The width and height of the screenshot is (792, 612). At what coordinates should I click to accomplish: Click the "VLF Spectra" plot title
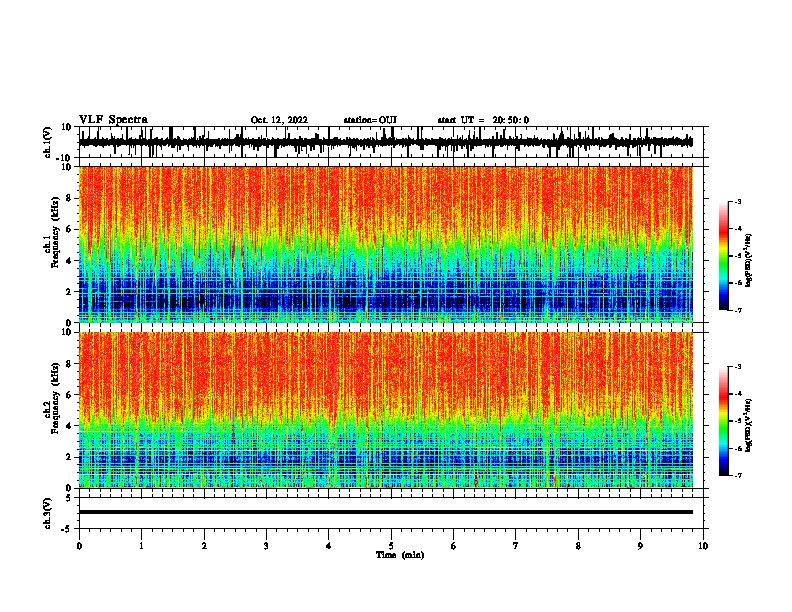(113, 120)
